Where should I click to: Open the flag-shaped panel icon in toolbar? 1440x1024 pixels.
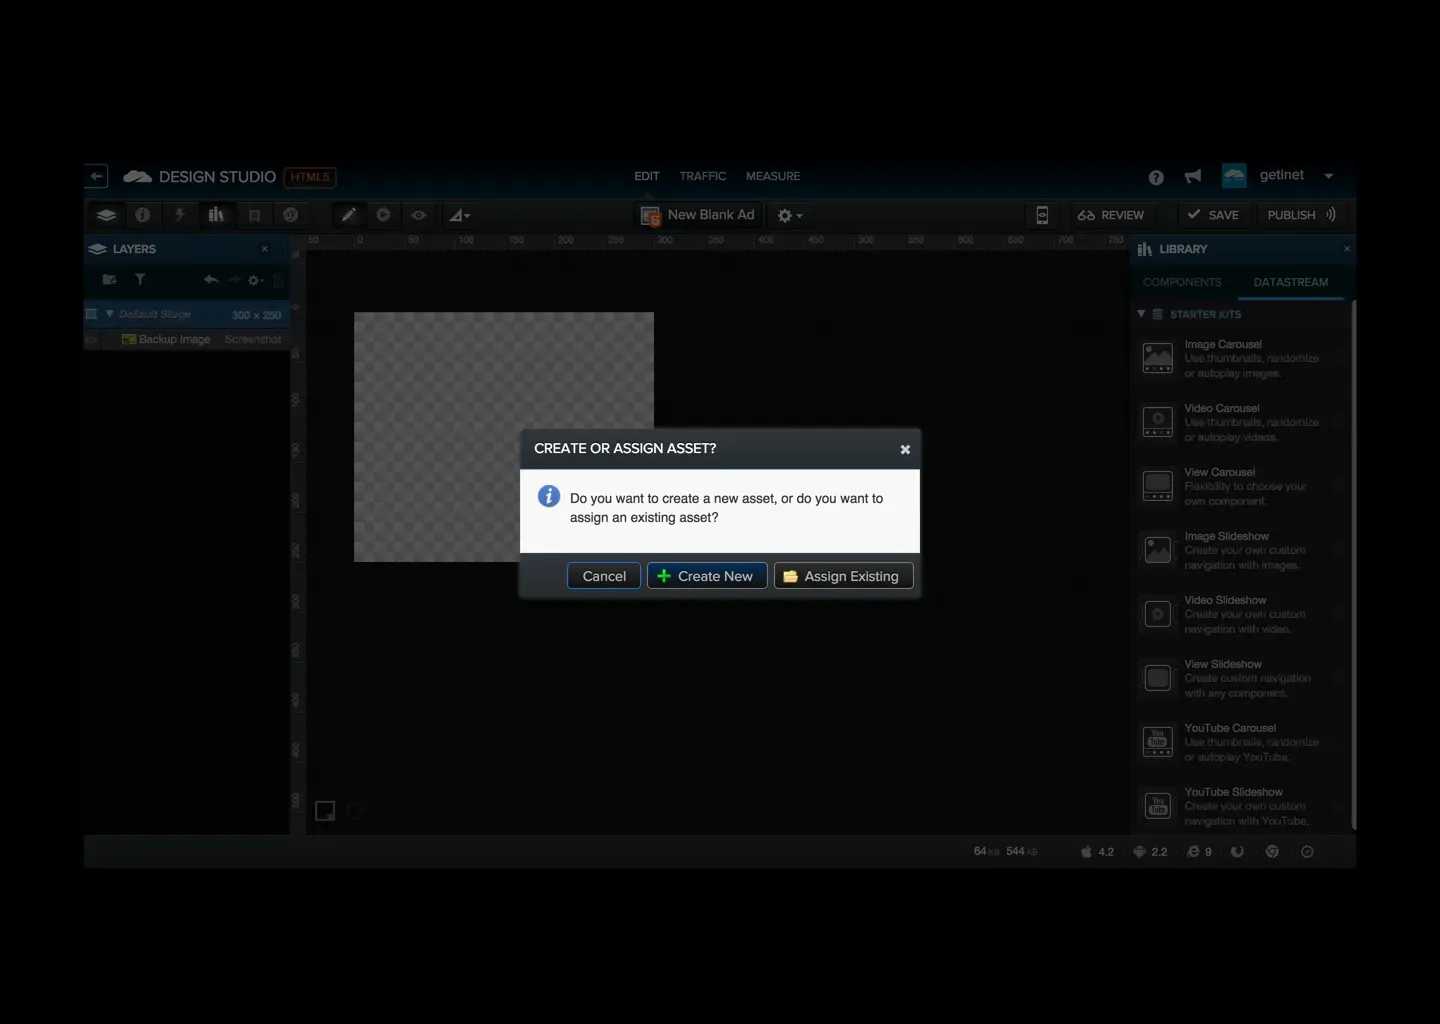coord(254,215)
